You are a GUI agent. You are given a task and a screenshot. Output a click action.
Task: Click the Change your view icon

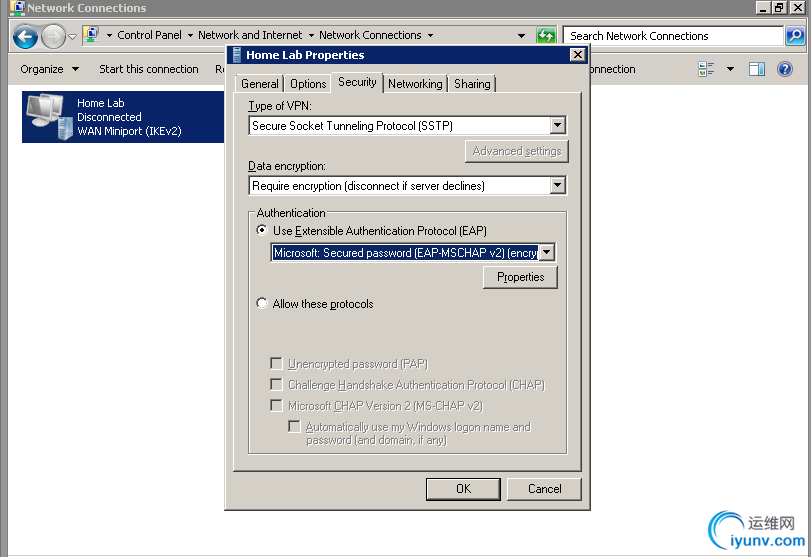(x=706, y=69)
